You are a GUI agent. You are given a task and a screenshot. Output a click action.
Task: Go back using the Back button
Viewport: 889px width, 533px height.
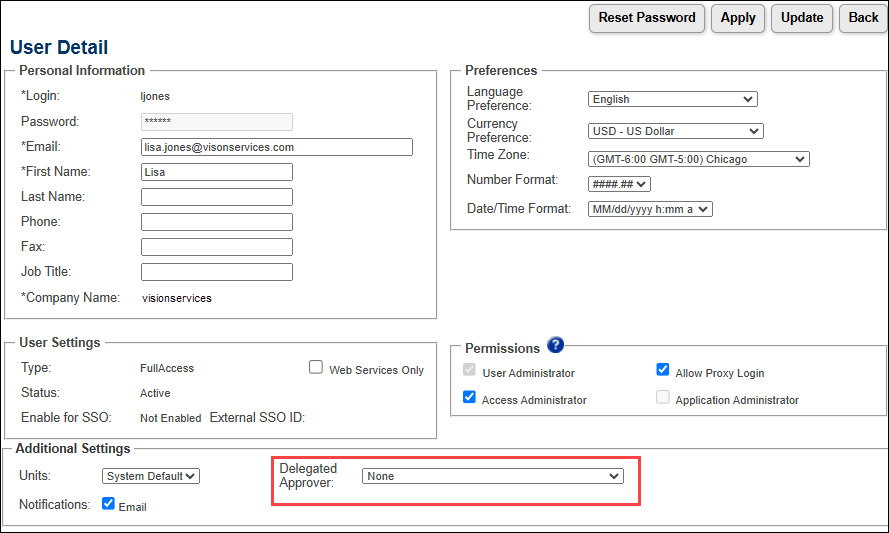coord(863,18)
